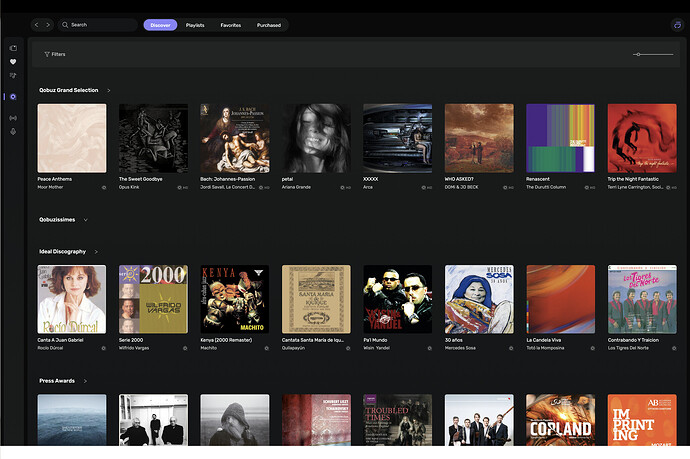Screen dimensions: 690x459
Task: Click the Qobuz badge under Serie 2000
Action: point(185,348)
